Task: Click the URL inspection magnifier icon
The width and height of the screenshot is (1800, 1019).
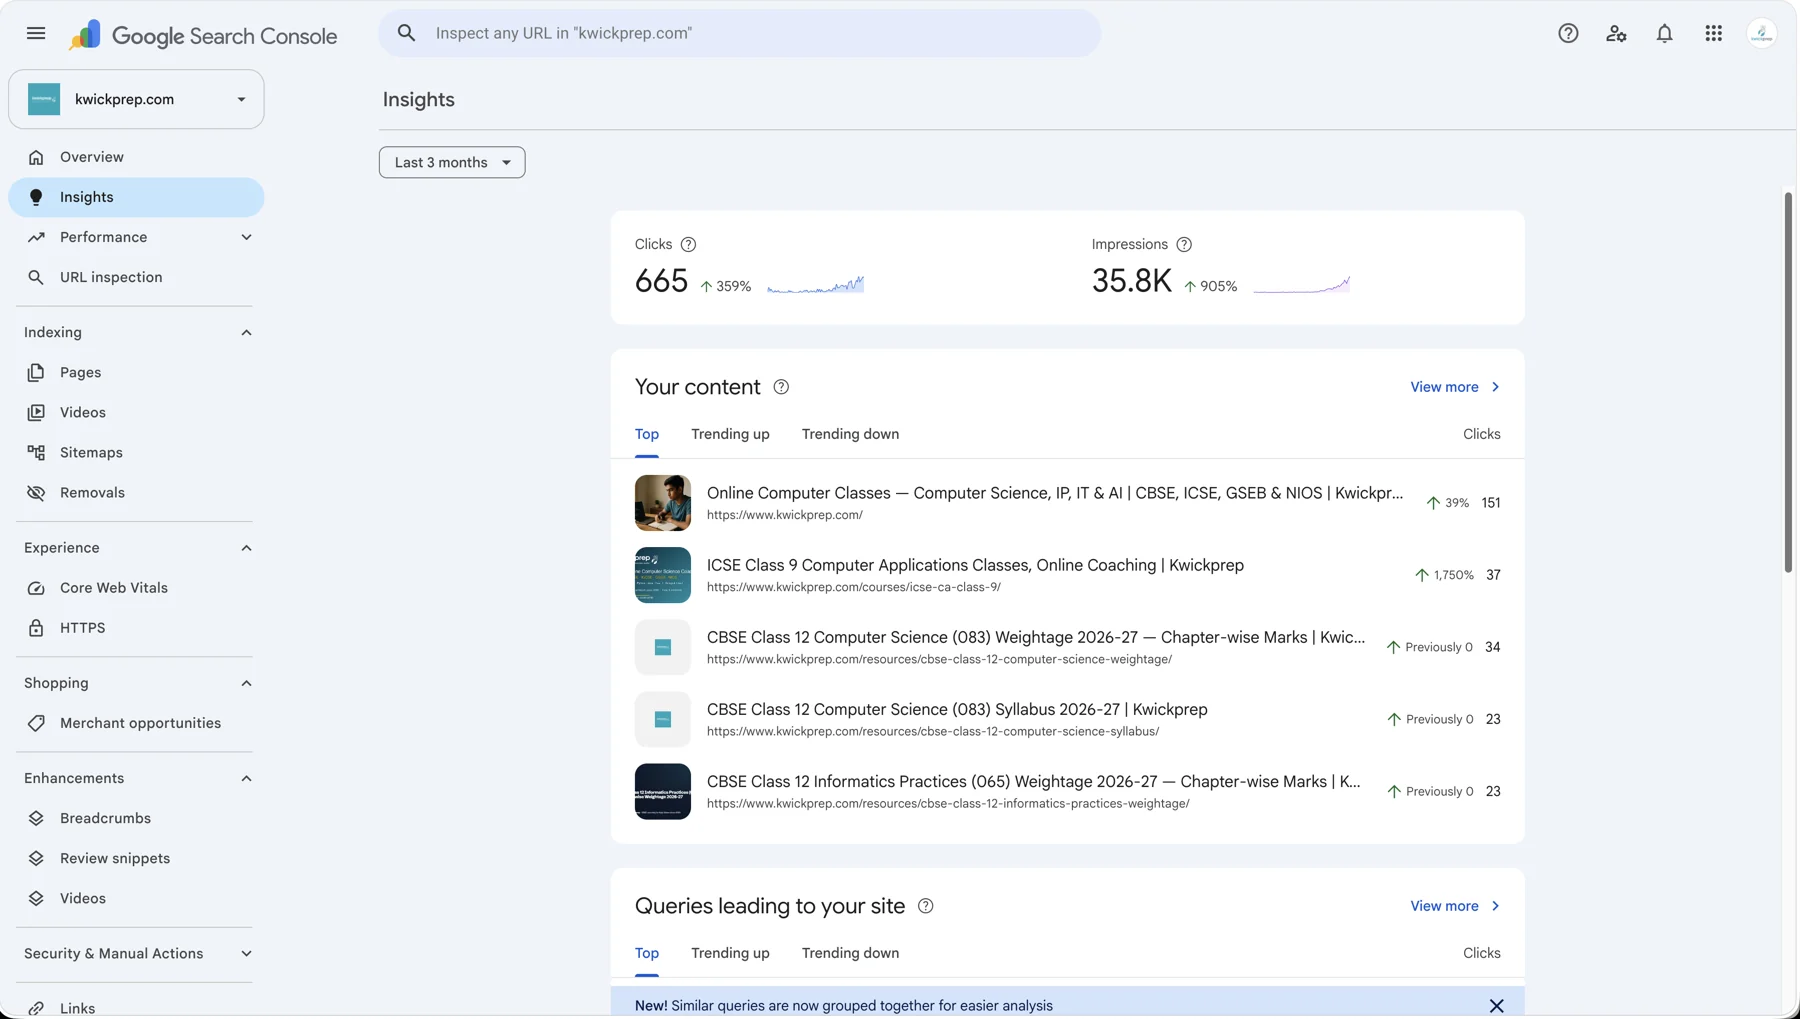Action: (x=36, y=277)
